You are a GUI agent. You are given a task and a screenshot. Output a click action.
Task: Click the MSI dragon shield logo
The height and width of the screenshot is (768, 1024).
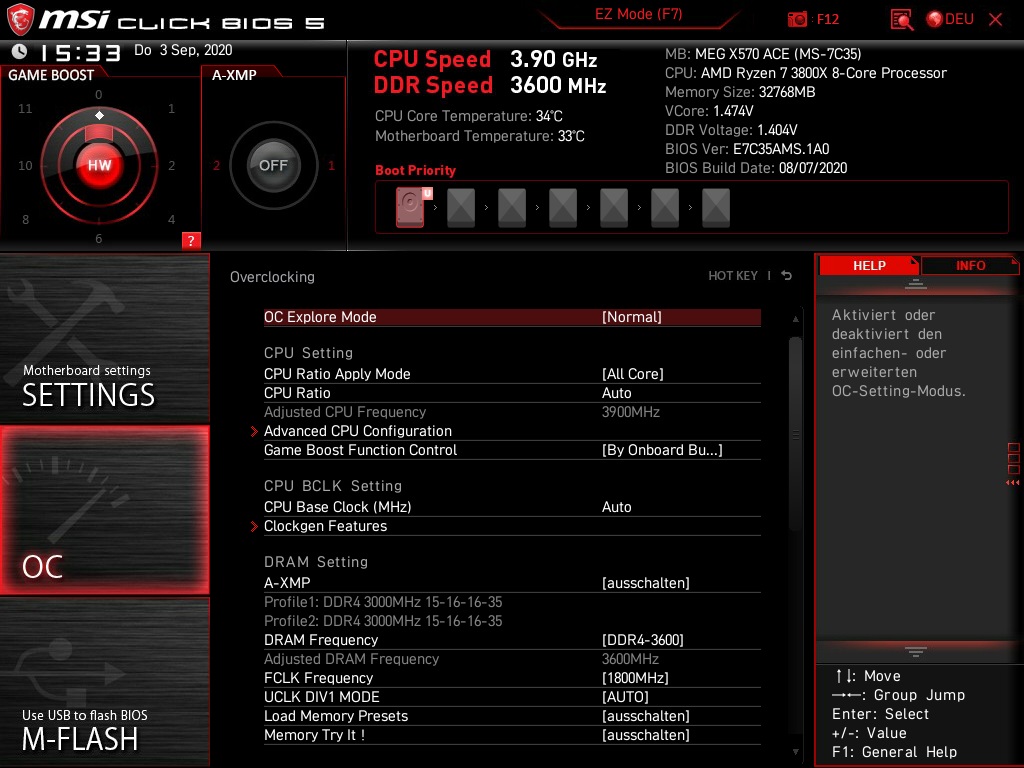(x=20, y=20)
